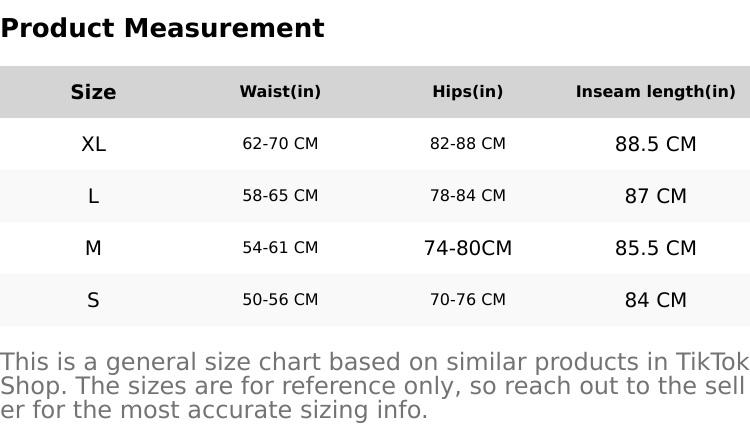Screen dimensions: 750x446
Task: Click the 50-56 CM waist value
Action: click(280, 300)
